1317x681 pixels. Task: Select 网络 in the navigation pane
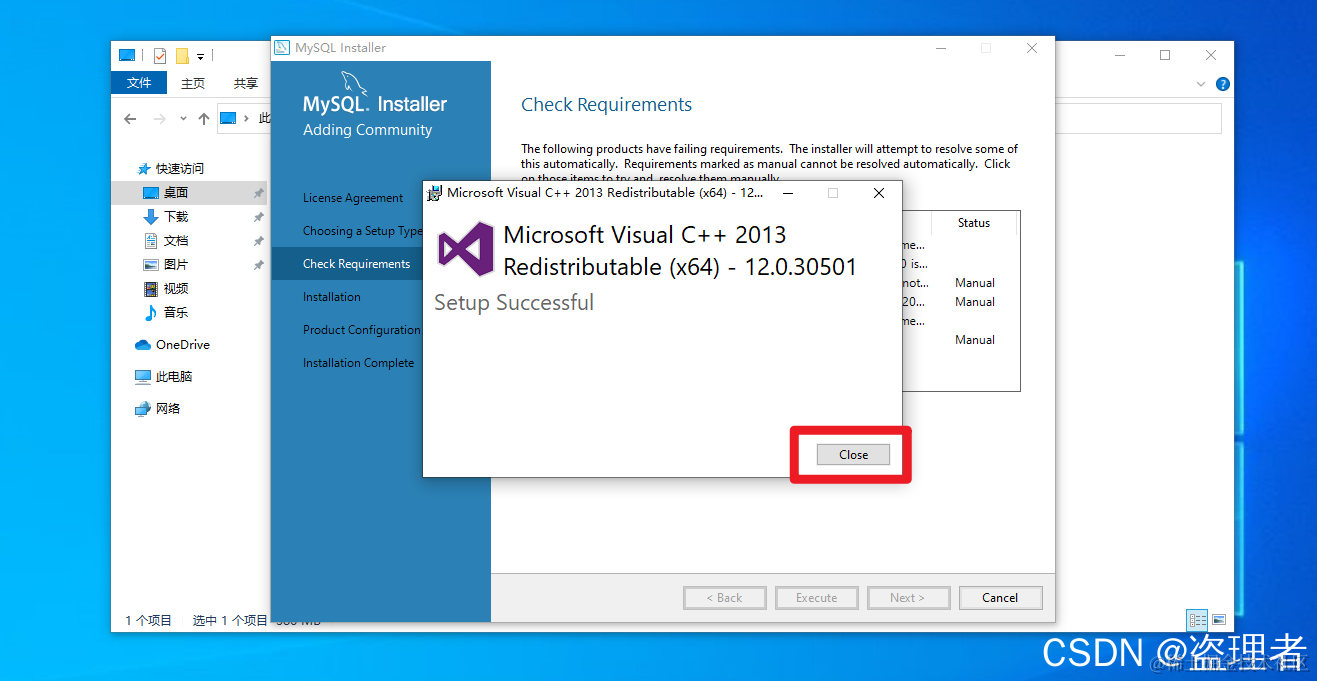(168, 409)
